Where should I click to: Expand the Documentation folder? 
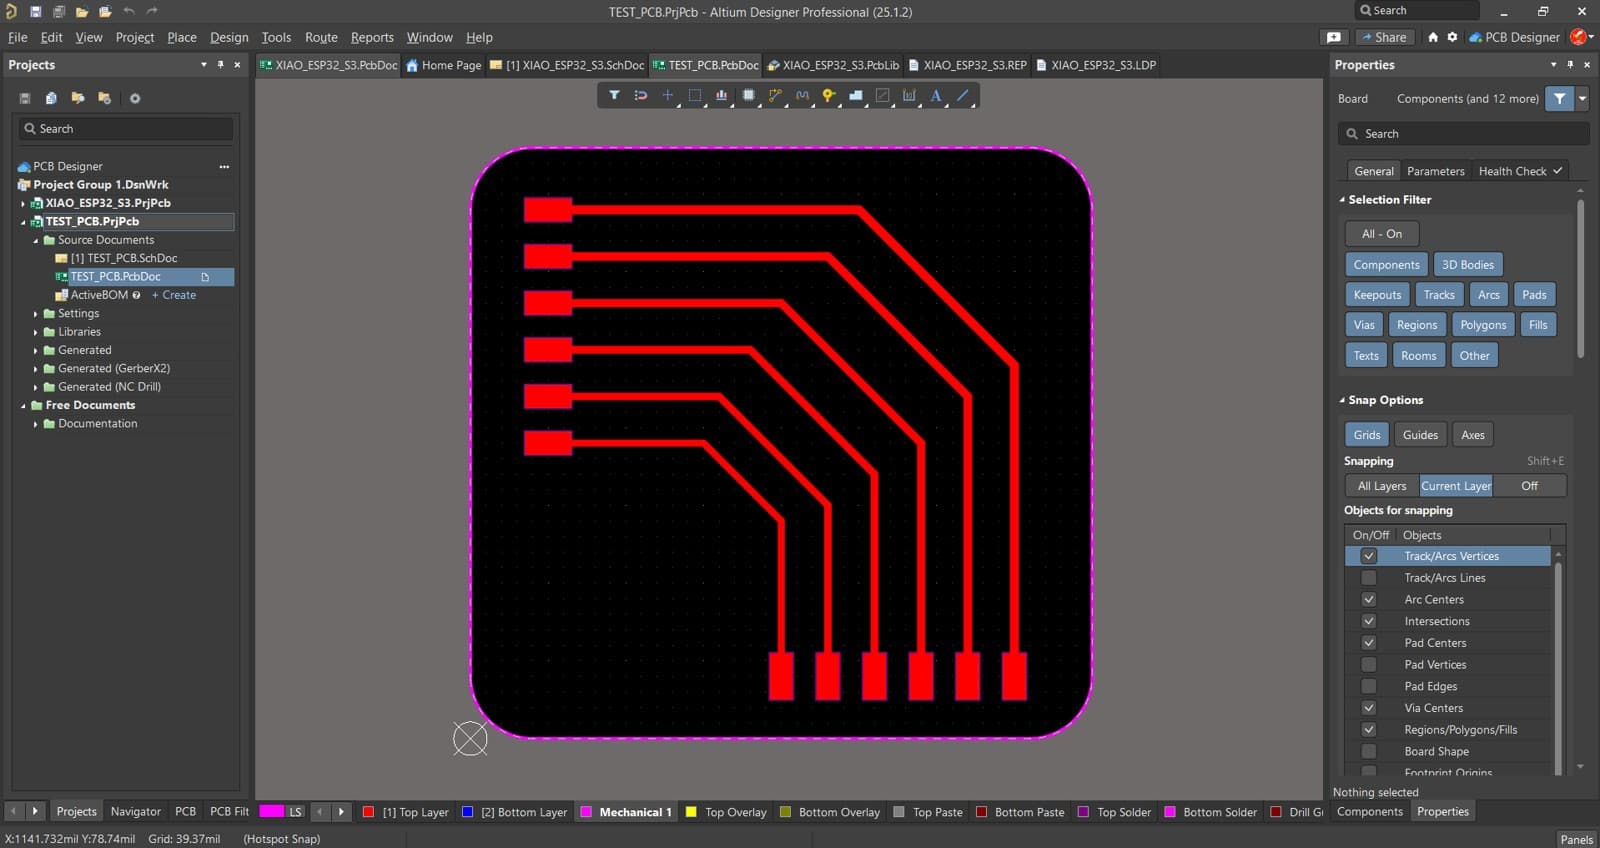point(36,424)
